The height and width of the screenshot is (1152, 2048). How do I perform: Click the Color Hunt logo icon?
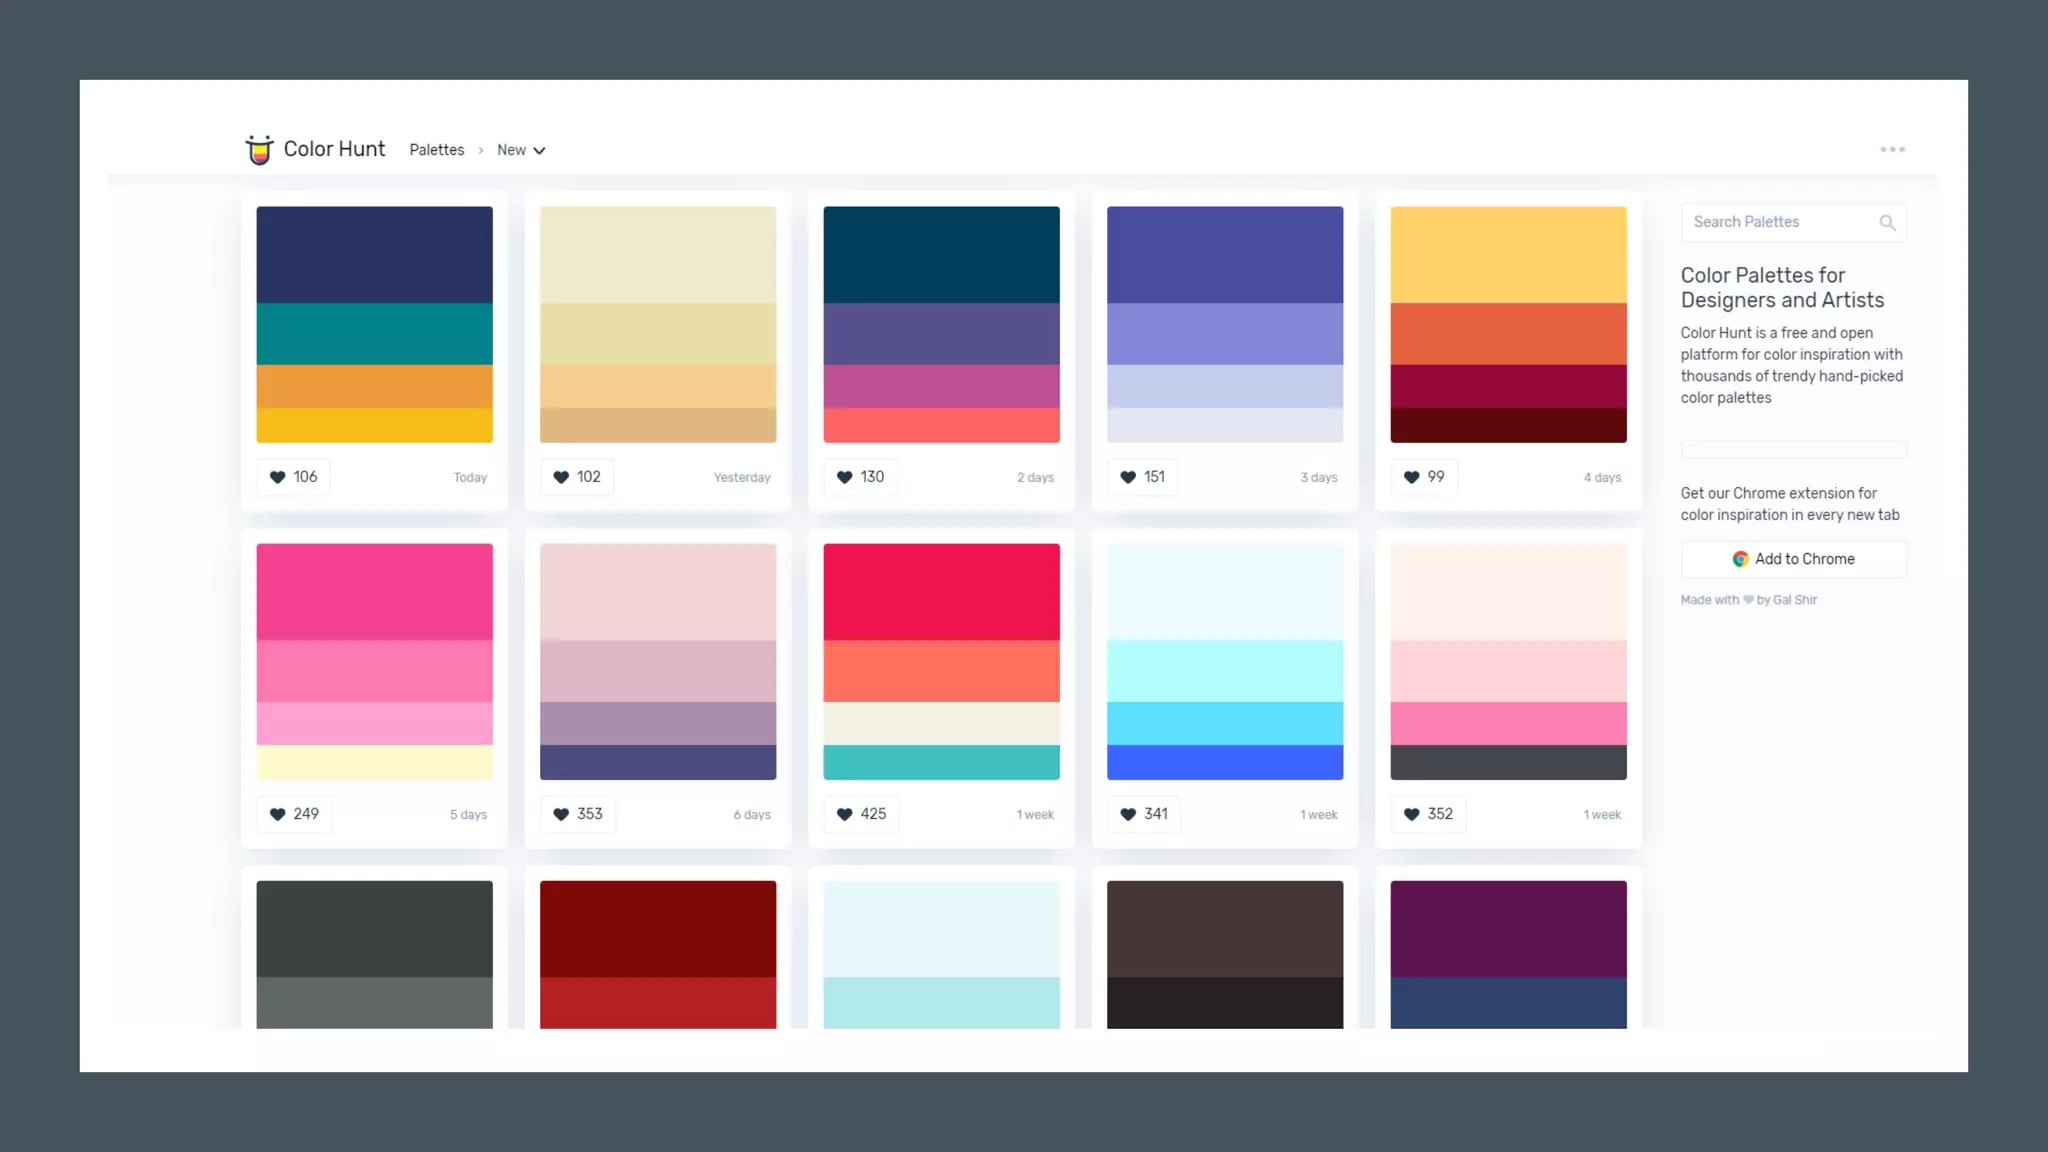[x=259, y=150]
